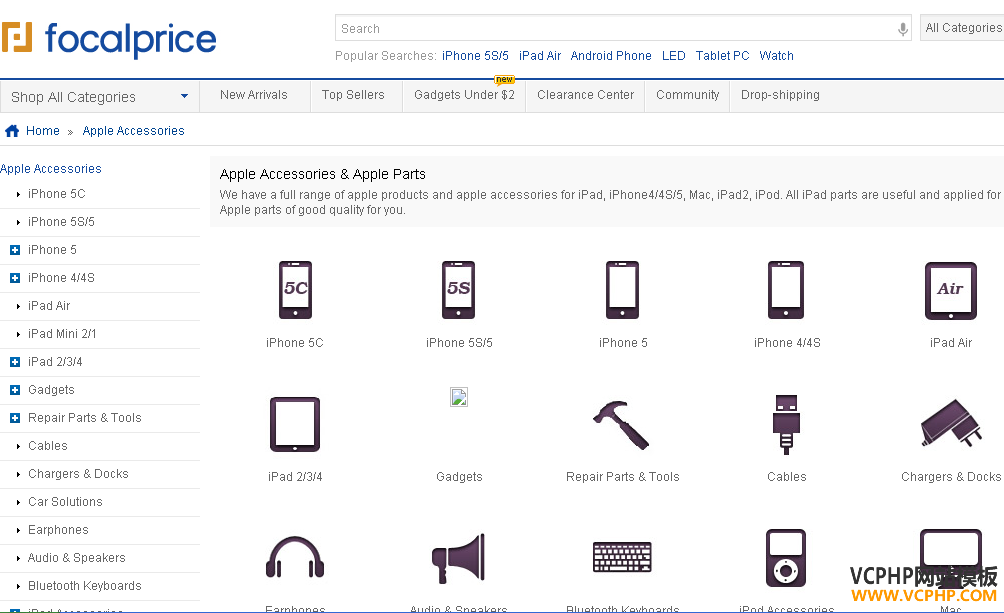Open the Top Sellers menu item
The image size is (1004, 613).
(353, 95)
